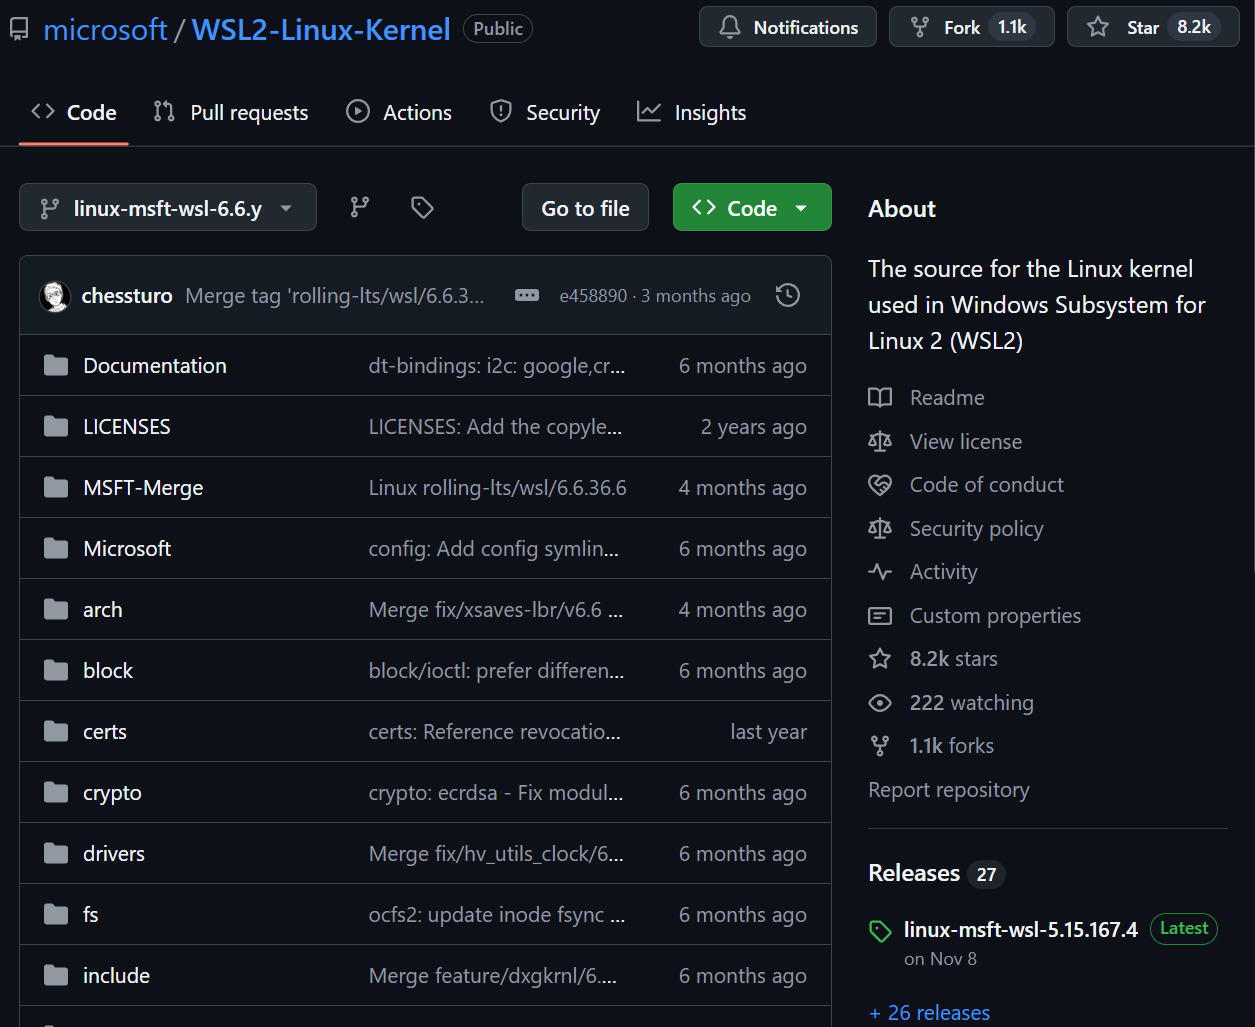Click the repository icon beside microsoft
This screenshot has height=1027, width=1255.
(x=19, y=30)
